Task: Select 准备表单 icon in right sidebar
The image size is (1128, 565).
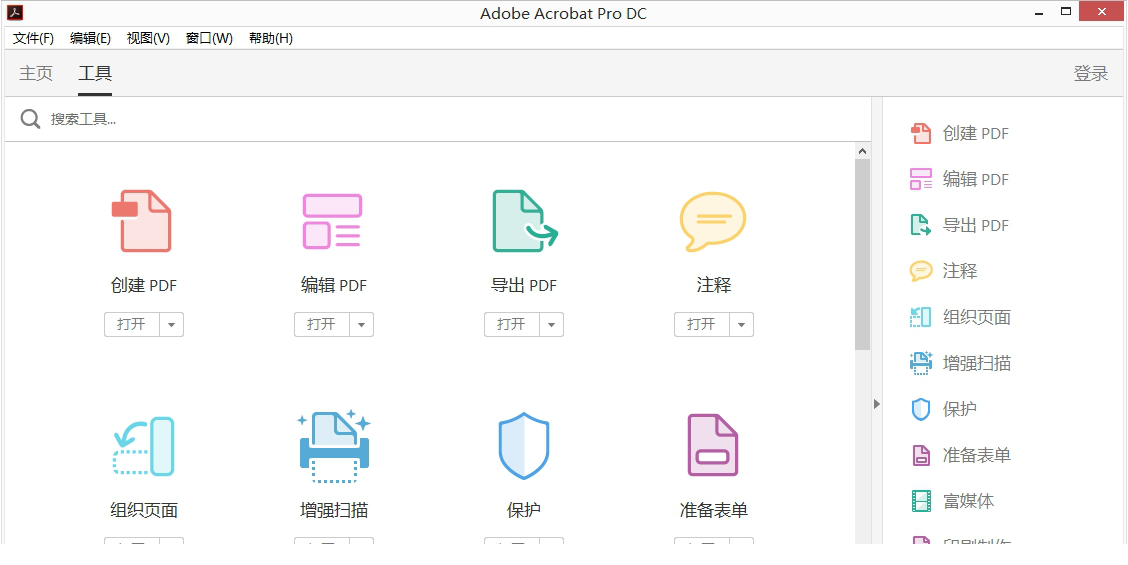Action: (x=921, y=455)
